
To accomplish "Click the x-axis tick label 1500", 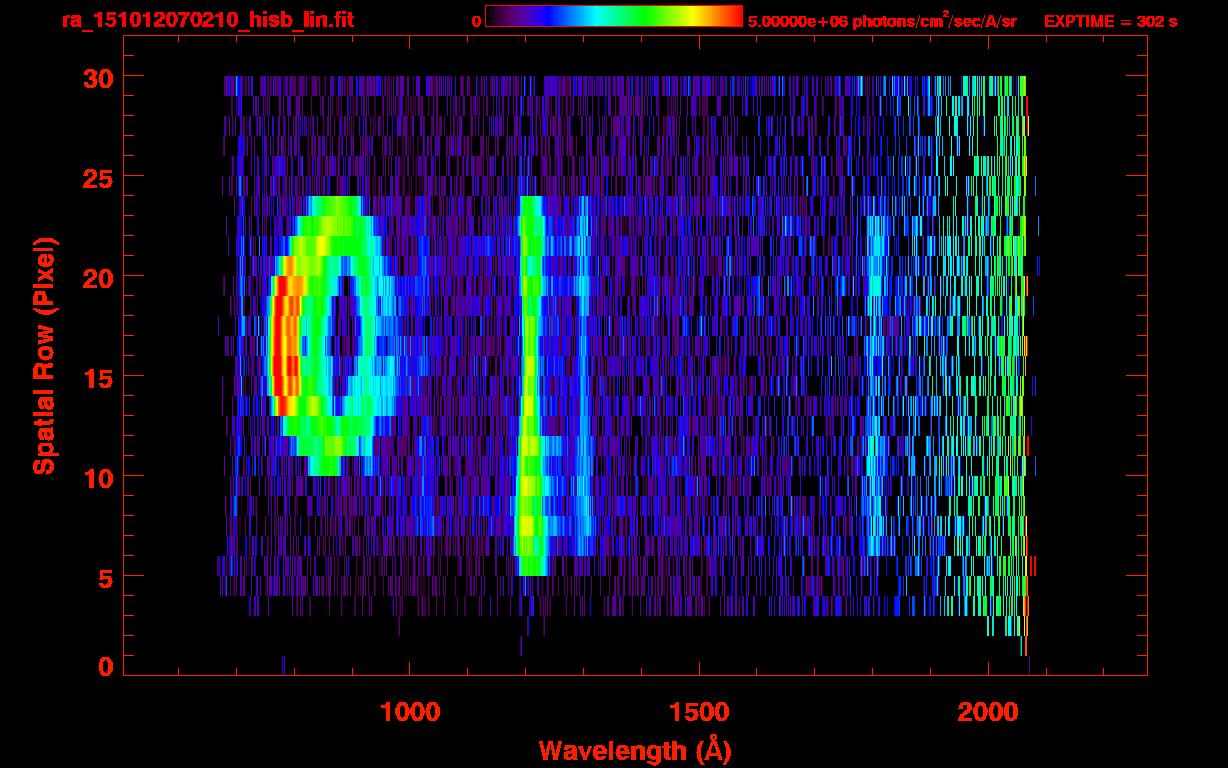I will tap(699, 712).
